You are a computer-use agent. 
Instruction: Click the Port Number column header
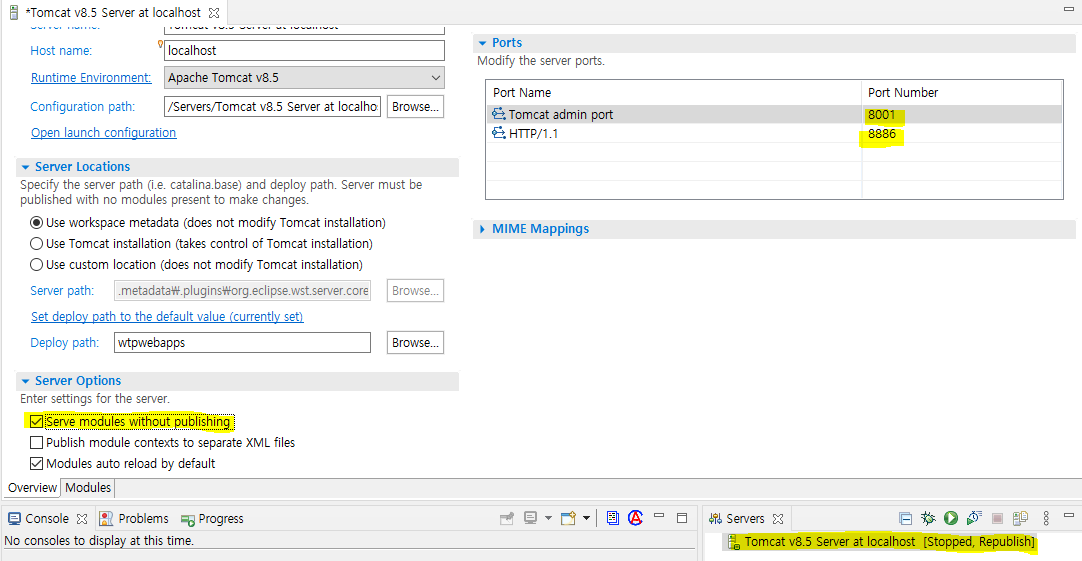pyautogui.click(x=903, y=92)
